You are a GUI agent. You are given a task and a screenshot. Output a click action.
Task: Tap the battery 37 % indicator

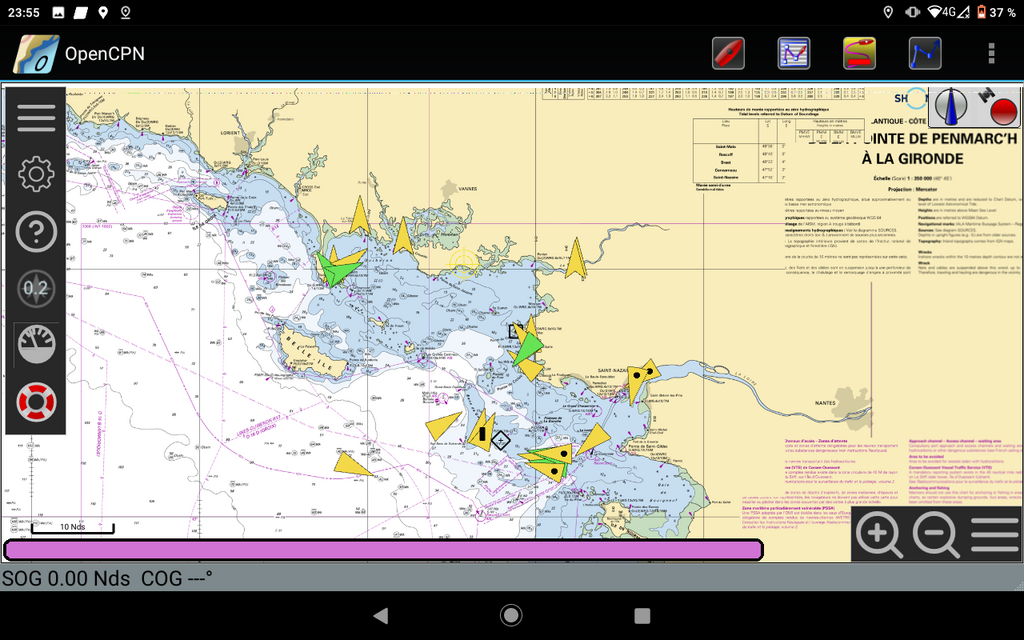point(996,12)
